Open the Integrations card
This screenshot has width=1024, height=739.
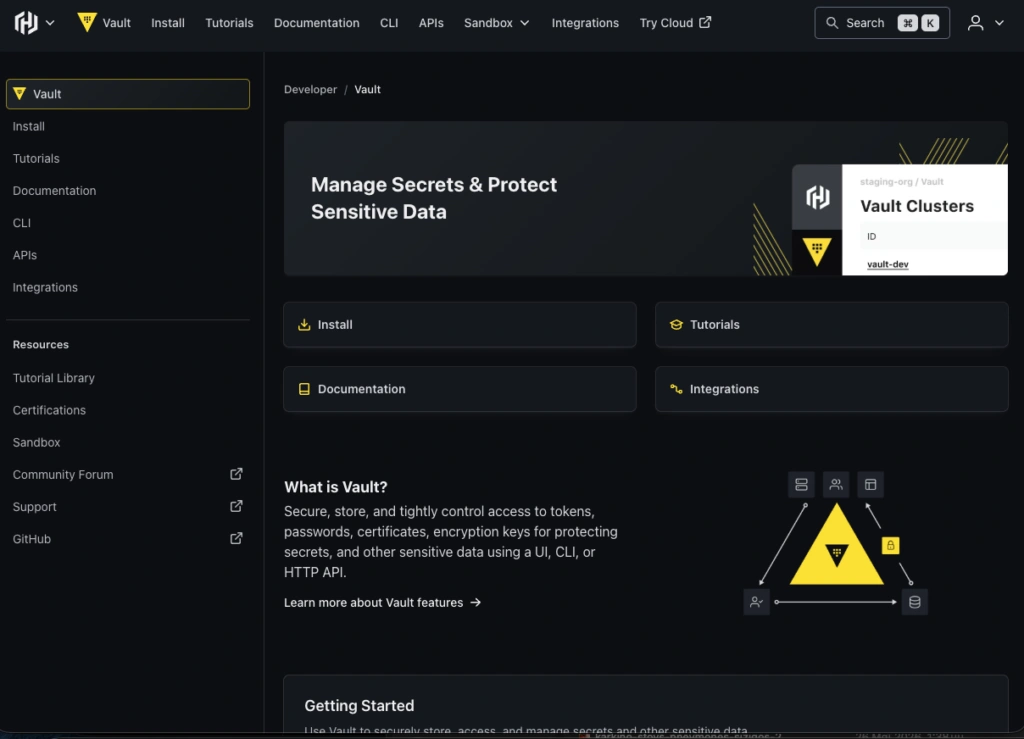831,389
